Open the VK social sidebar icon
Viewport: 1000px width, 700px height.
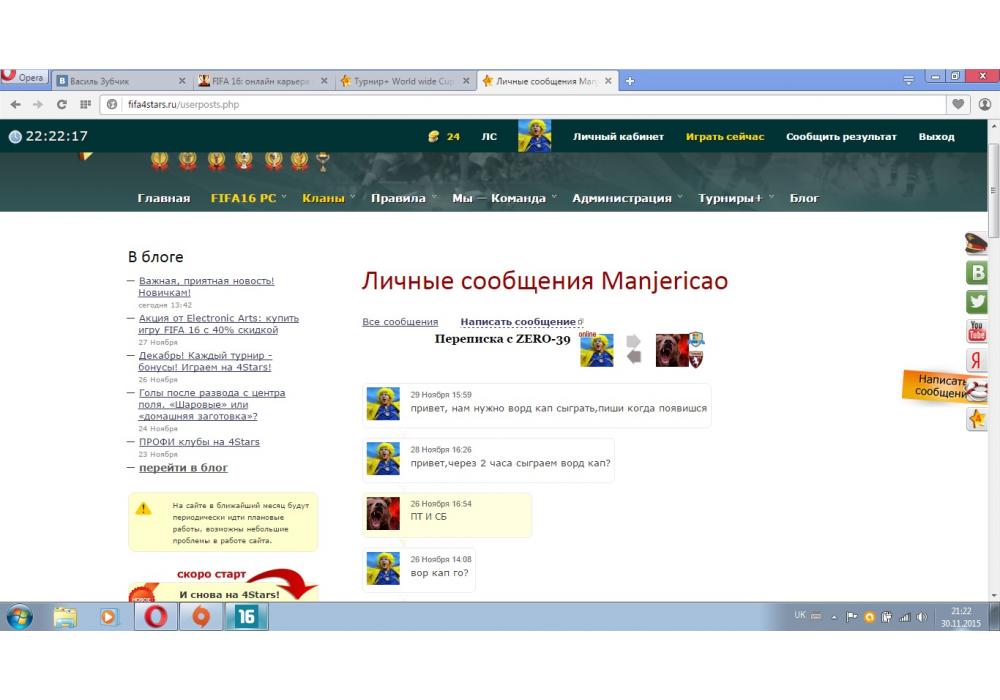click(976, 273)
